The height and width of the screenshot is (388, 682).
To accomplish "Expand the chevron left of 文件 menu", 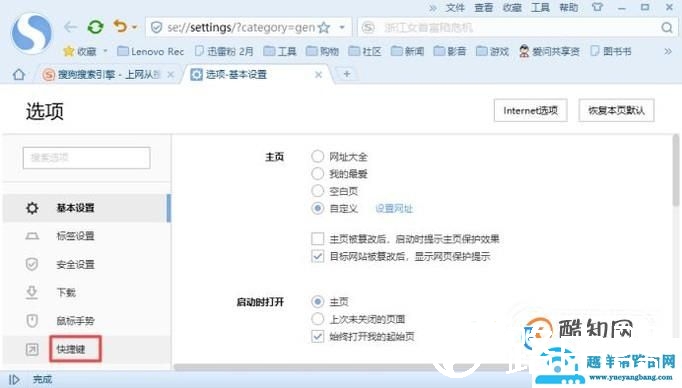I will [x=433, y=7].
